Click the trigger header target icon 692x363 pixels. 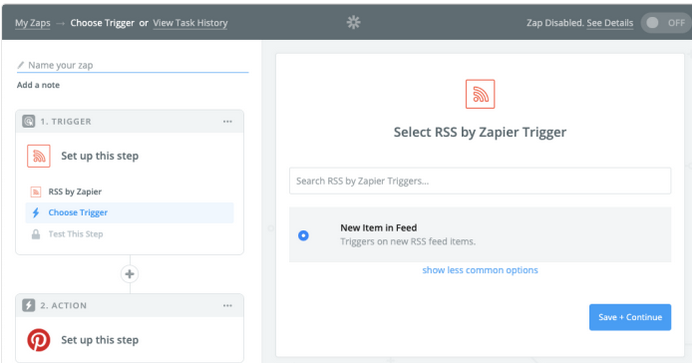coord(29,121)
